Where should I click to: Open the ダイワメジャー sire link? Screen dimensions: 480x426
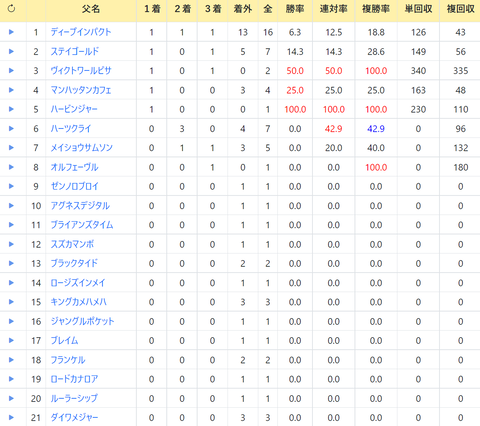coord(74,417)
